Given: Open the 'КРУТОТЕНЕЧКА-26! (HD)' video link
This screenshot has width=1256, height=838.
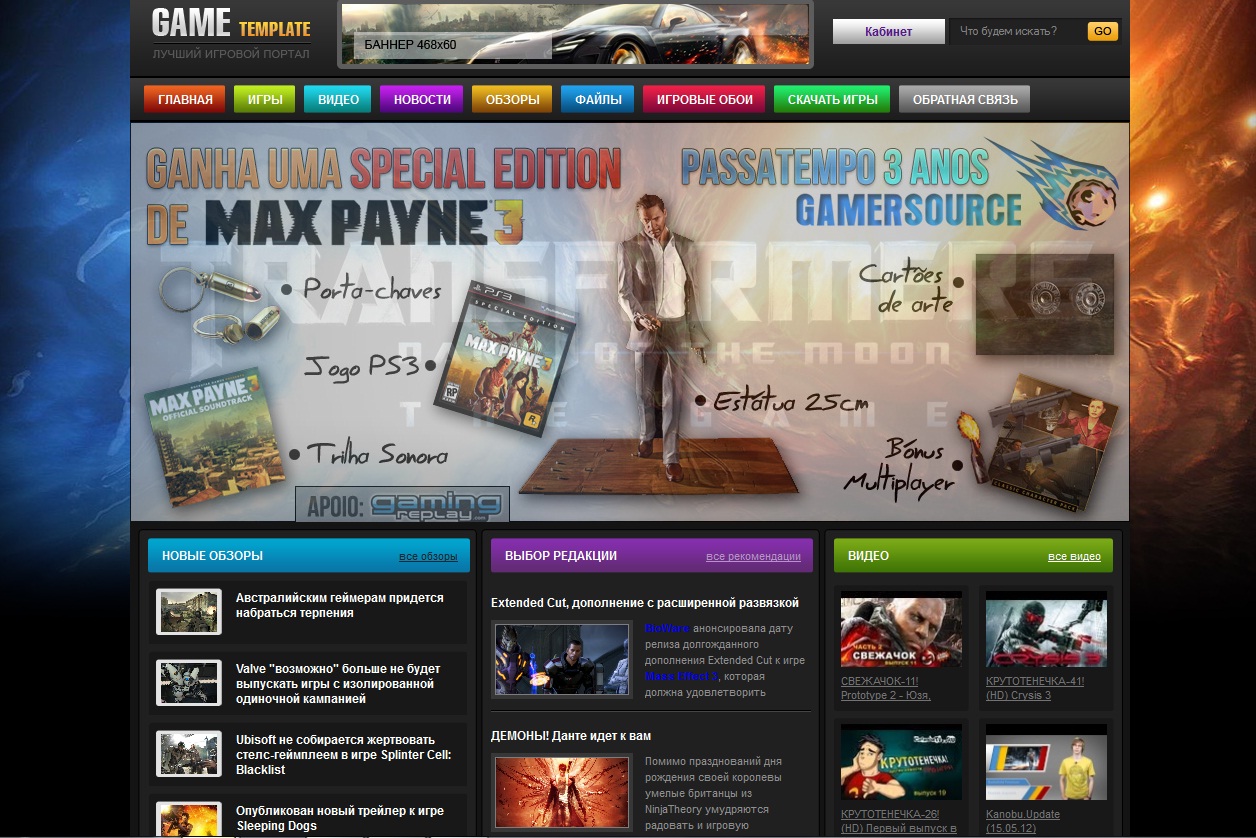Looking at the screenshot, I should click(899, 821).
